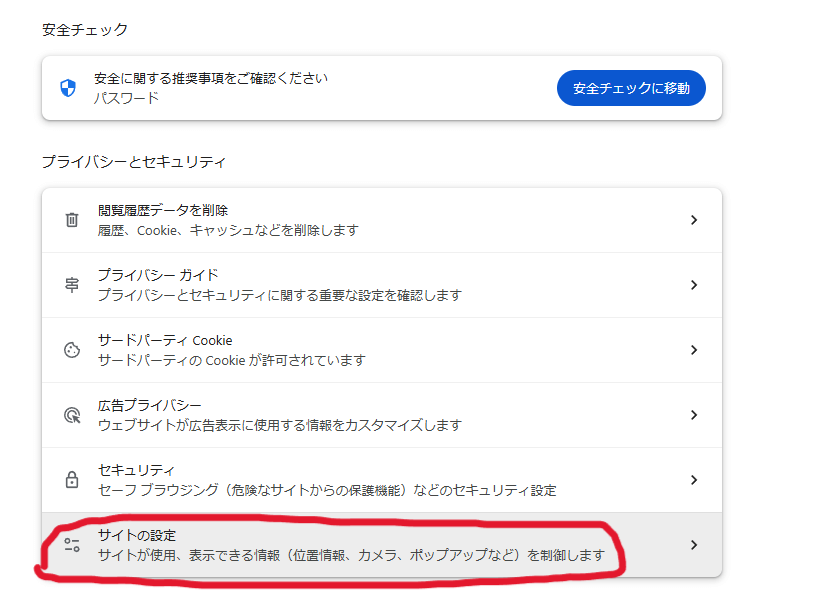Select the プライバシー ガイド title text
This screenshot has width=820, height=598.
click(x=158, y=275)
